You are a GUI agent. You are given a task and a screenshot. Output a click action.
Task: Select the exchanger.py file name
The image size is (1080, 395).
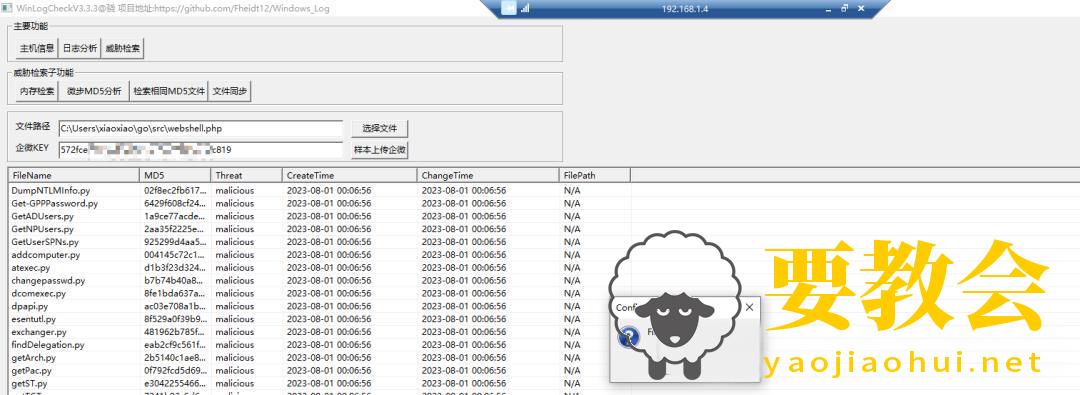pos(39,332)
